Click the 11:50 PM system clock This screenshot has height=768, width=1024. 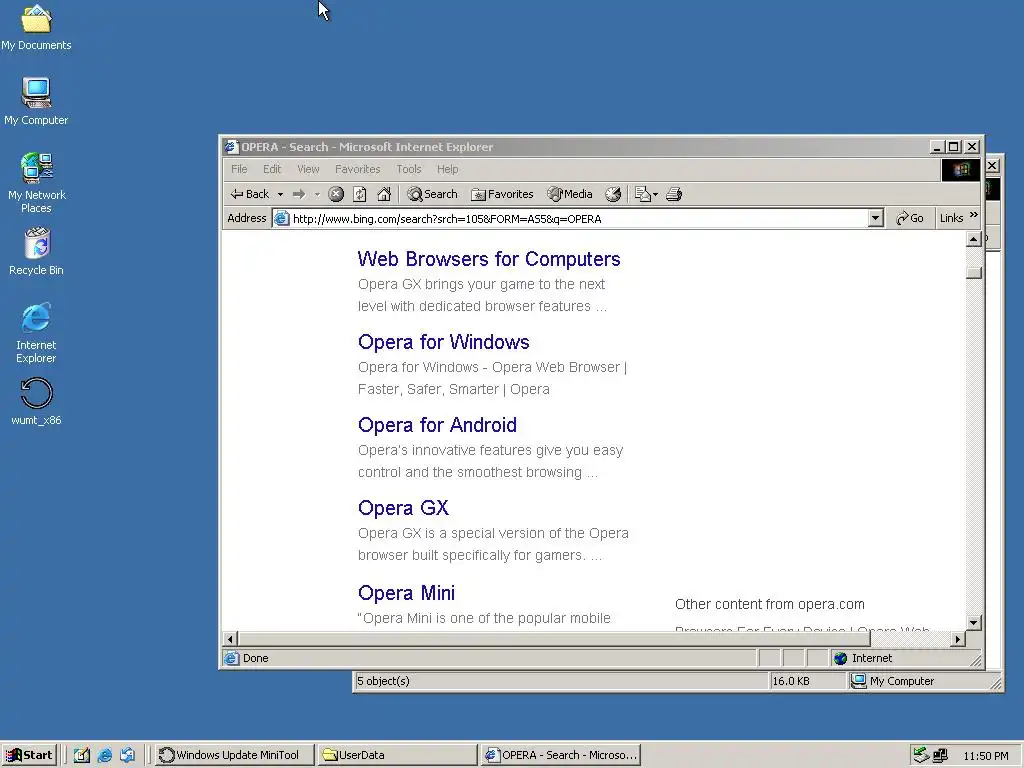pyautogui.click(x=985, y=756)
